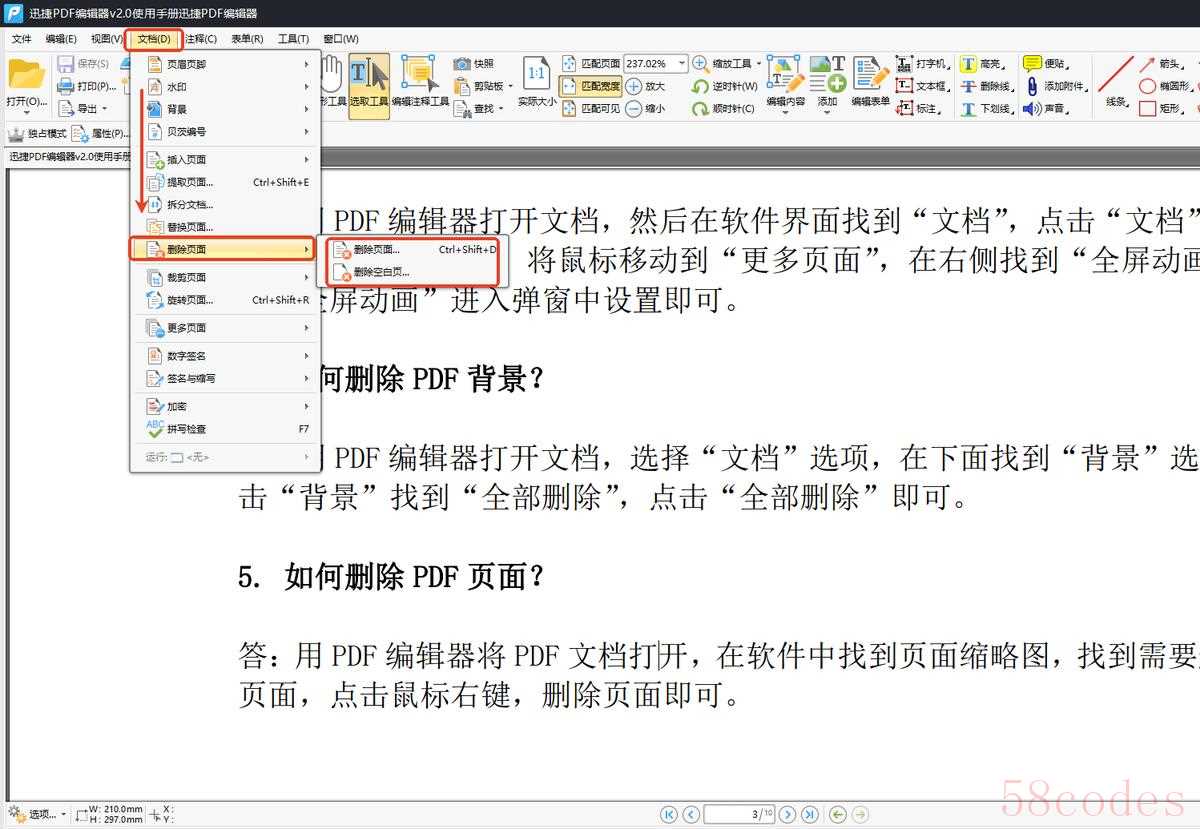The height and width of the screenshot is (829, 1200).
Task: Click the 编辑注释工具 icon
Action: point(420,80)
